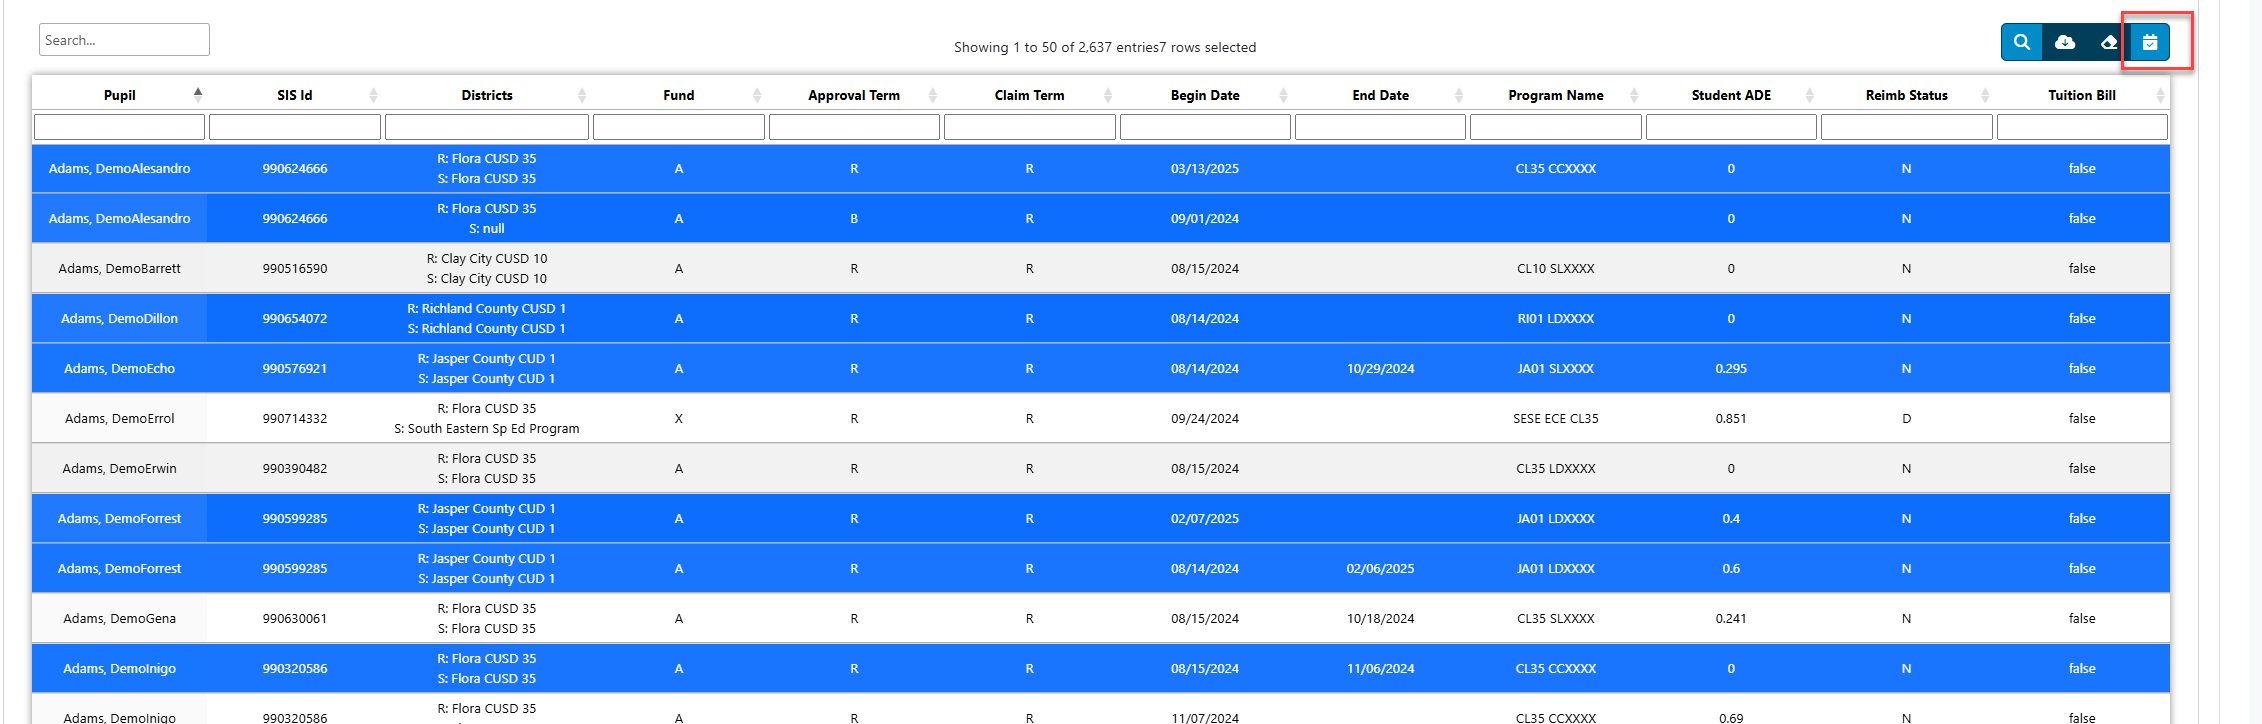The height and width of the screenshot is (724, 2262).
Task: Click SIS Id 990654072
Action: 295,318
